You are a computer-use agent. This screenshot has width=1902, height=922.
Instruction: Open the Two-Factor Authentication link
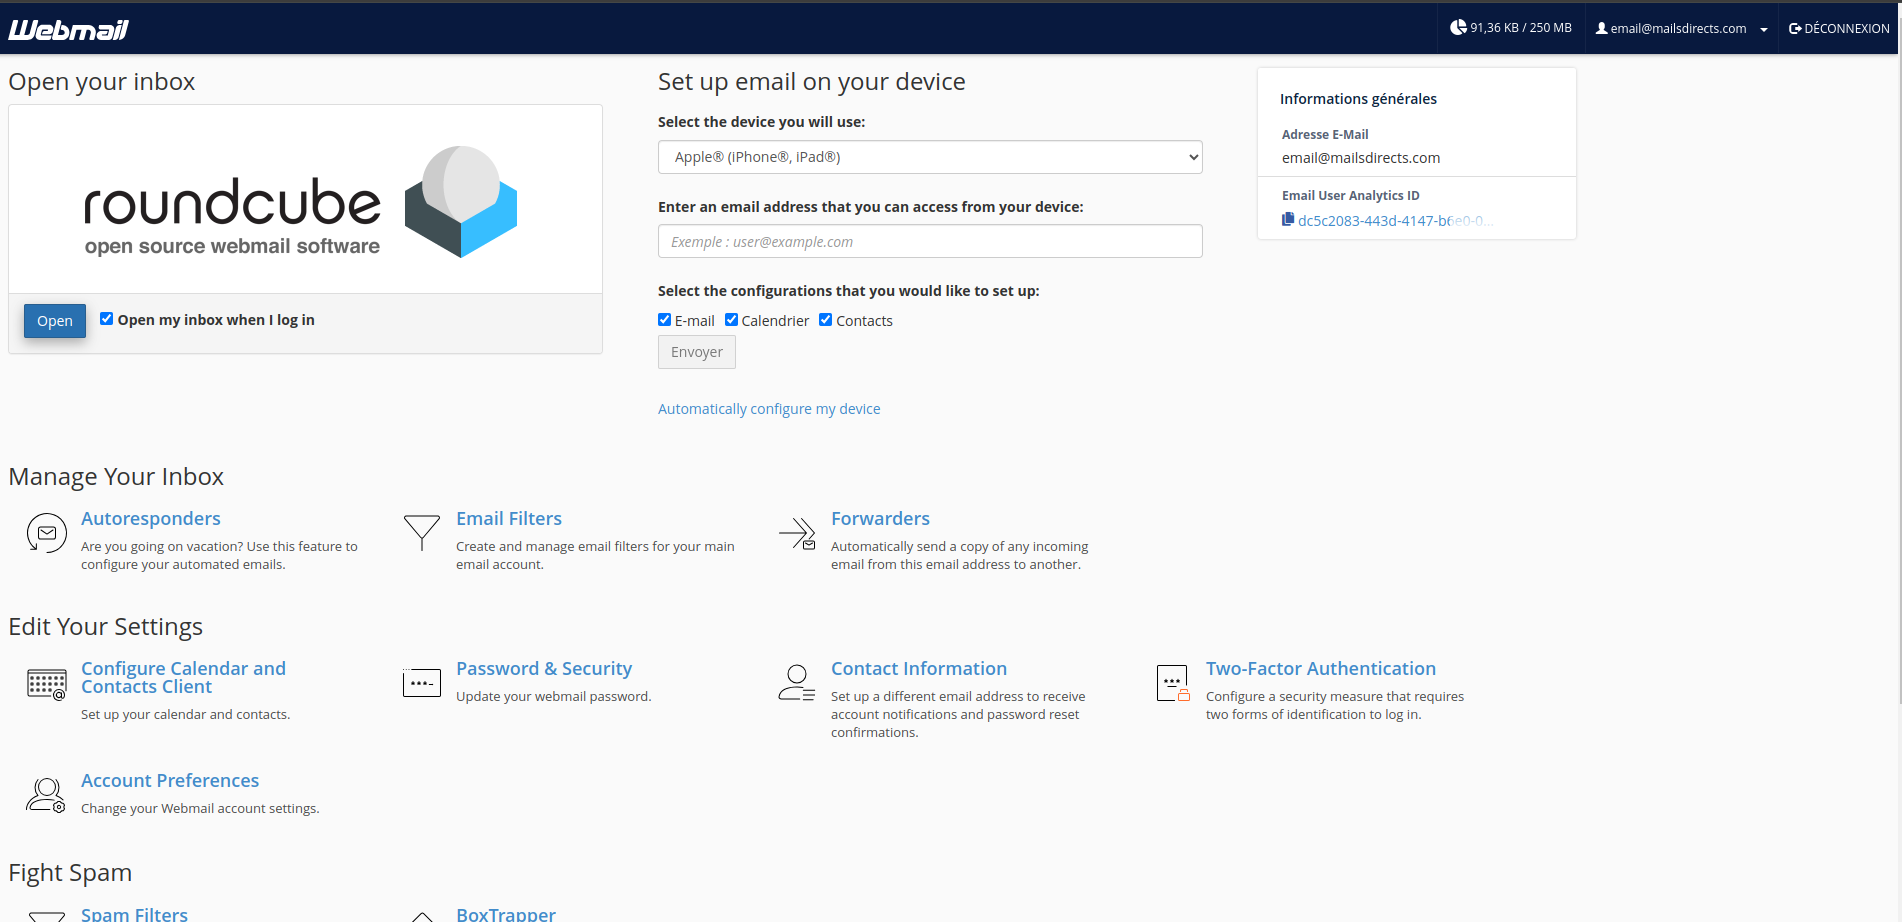(x=1321, y=668)
